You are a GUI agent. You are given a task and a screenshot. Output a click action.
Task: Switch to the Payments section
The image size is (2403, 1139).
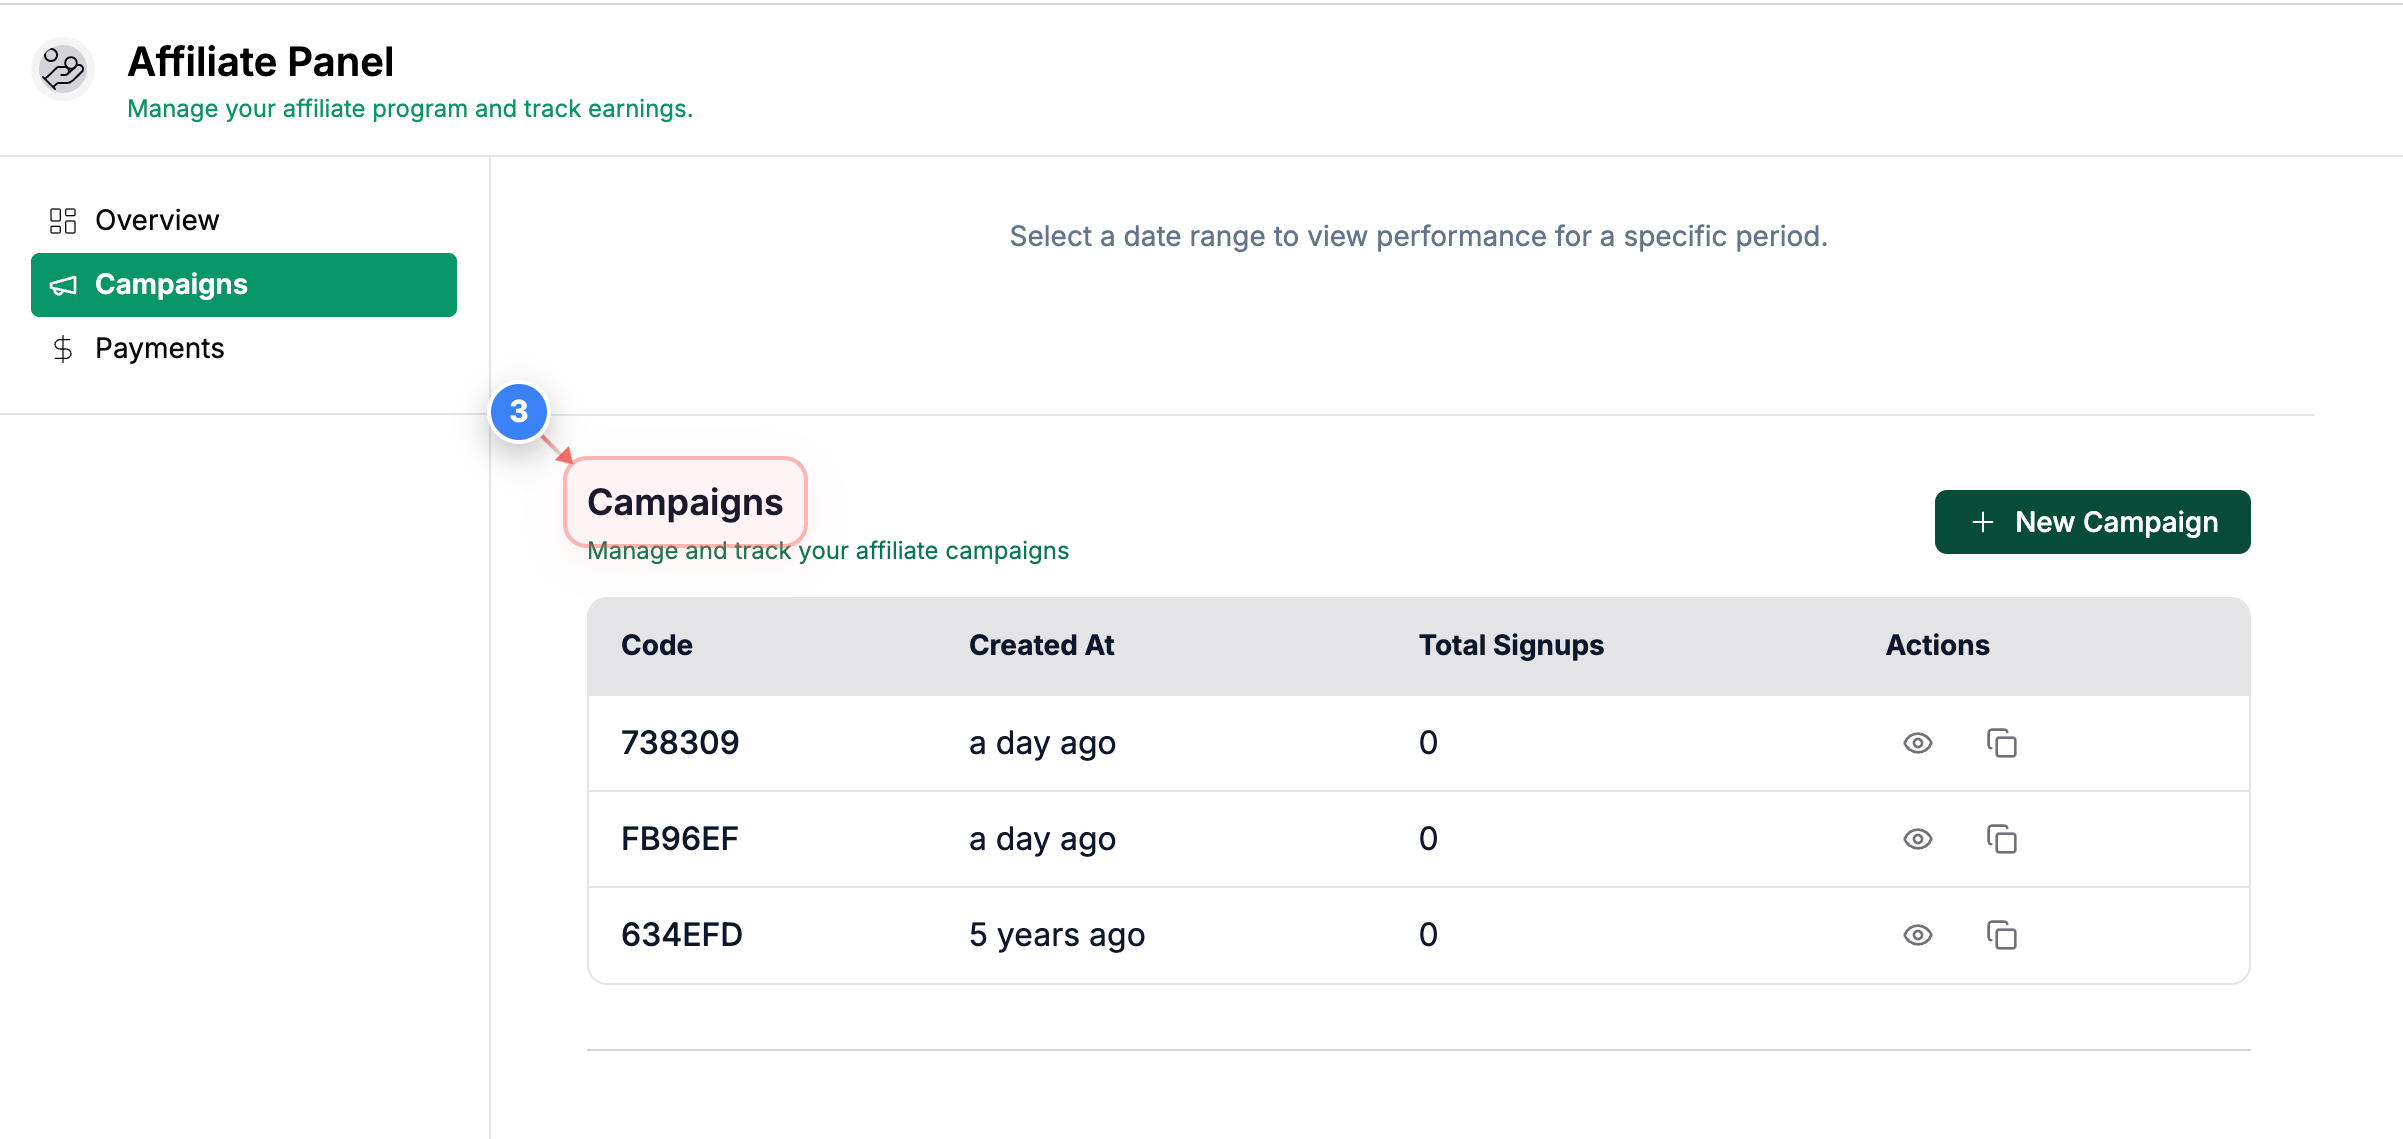pos(159,348)
